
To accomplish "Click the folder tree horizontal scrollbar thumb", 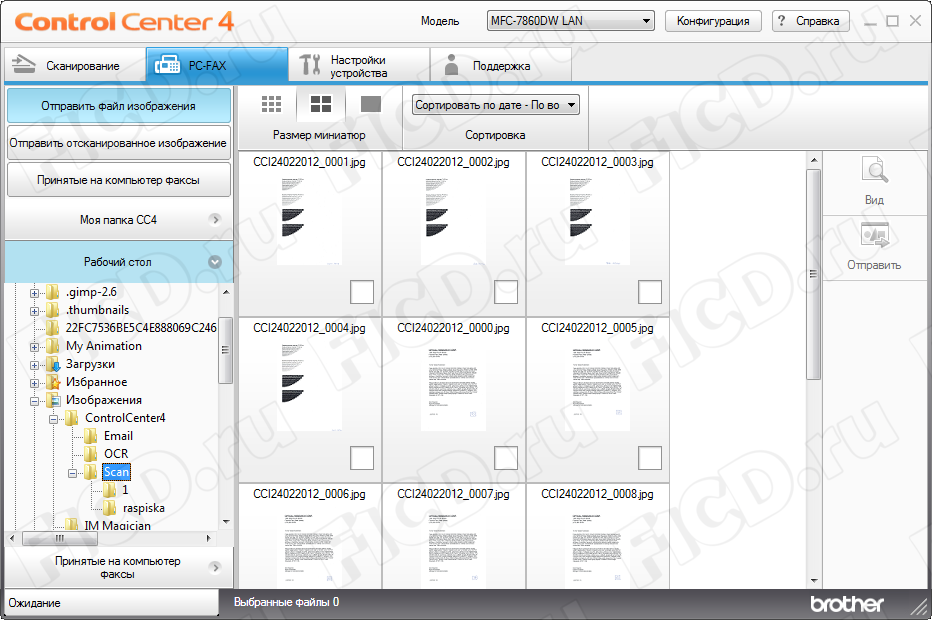I will (x=59, y=539).
